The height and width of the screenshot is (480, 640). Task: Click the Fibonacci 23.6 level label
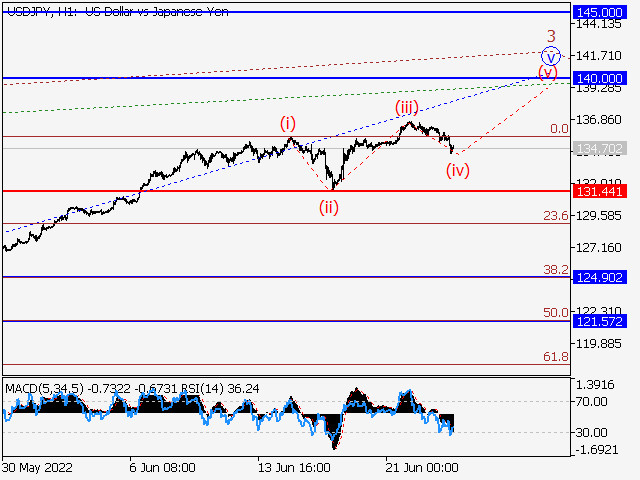pos(556,216)
